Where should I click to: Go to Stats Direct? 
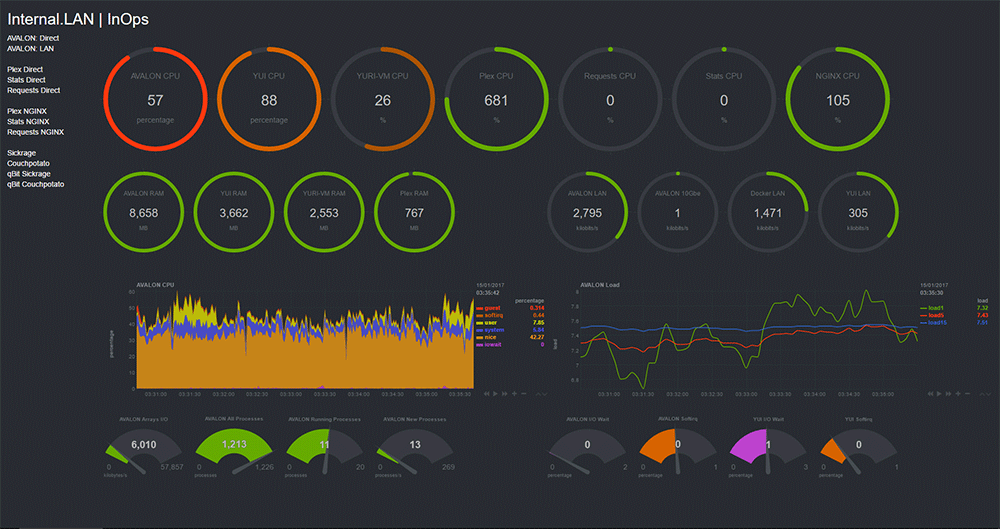[27, 80]
